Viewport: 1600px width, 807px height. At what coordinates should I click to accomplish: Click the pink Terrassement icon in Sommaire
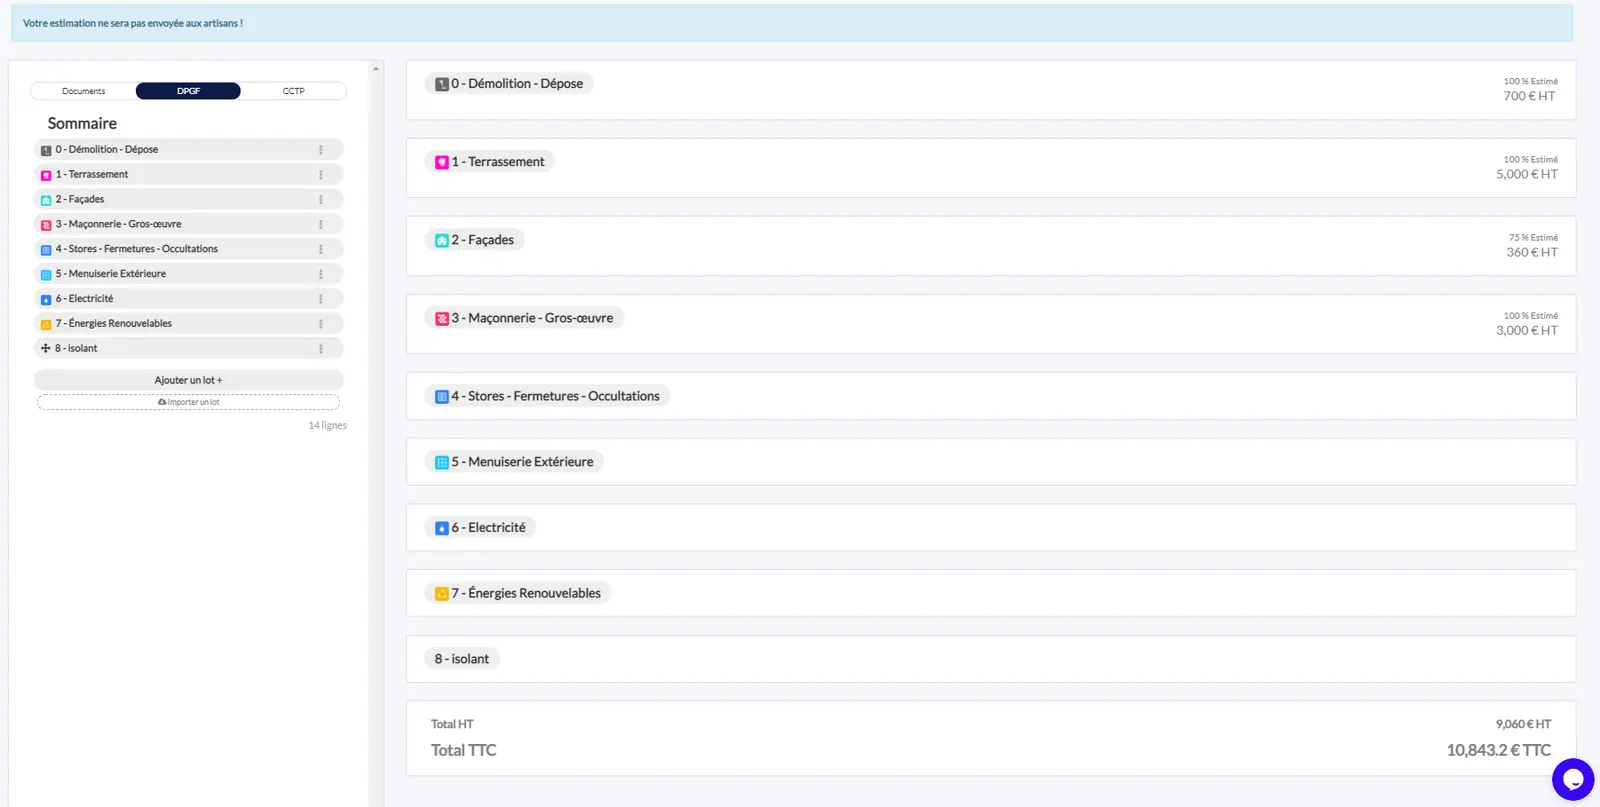(46, 175)
